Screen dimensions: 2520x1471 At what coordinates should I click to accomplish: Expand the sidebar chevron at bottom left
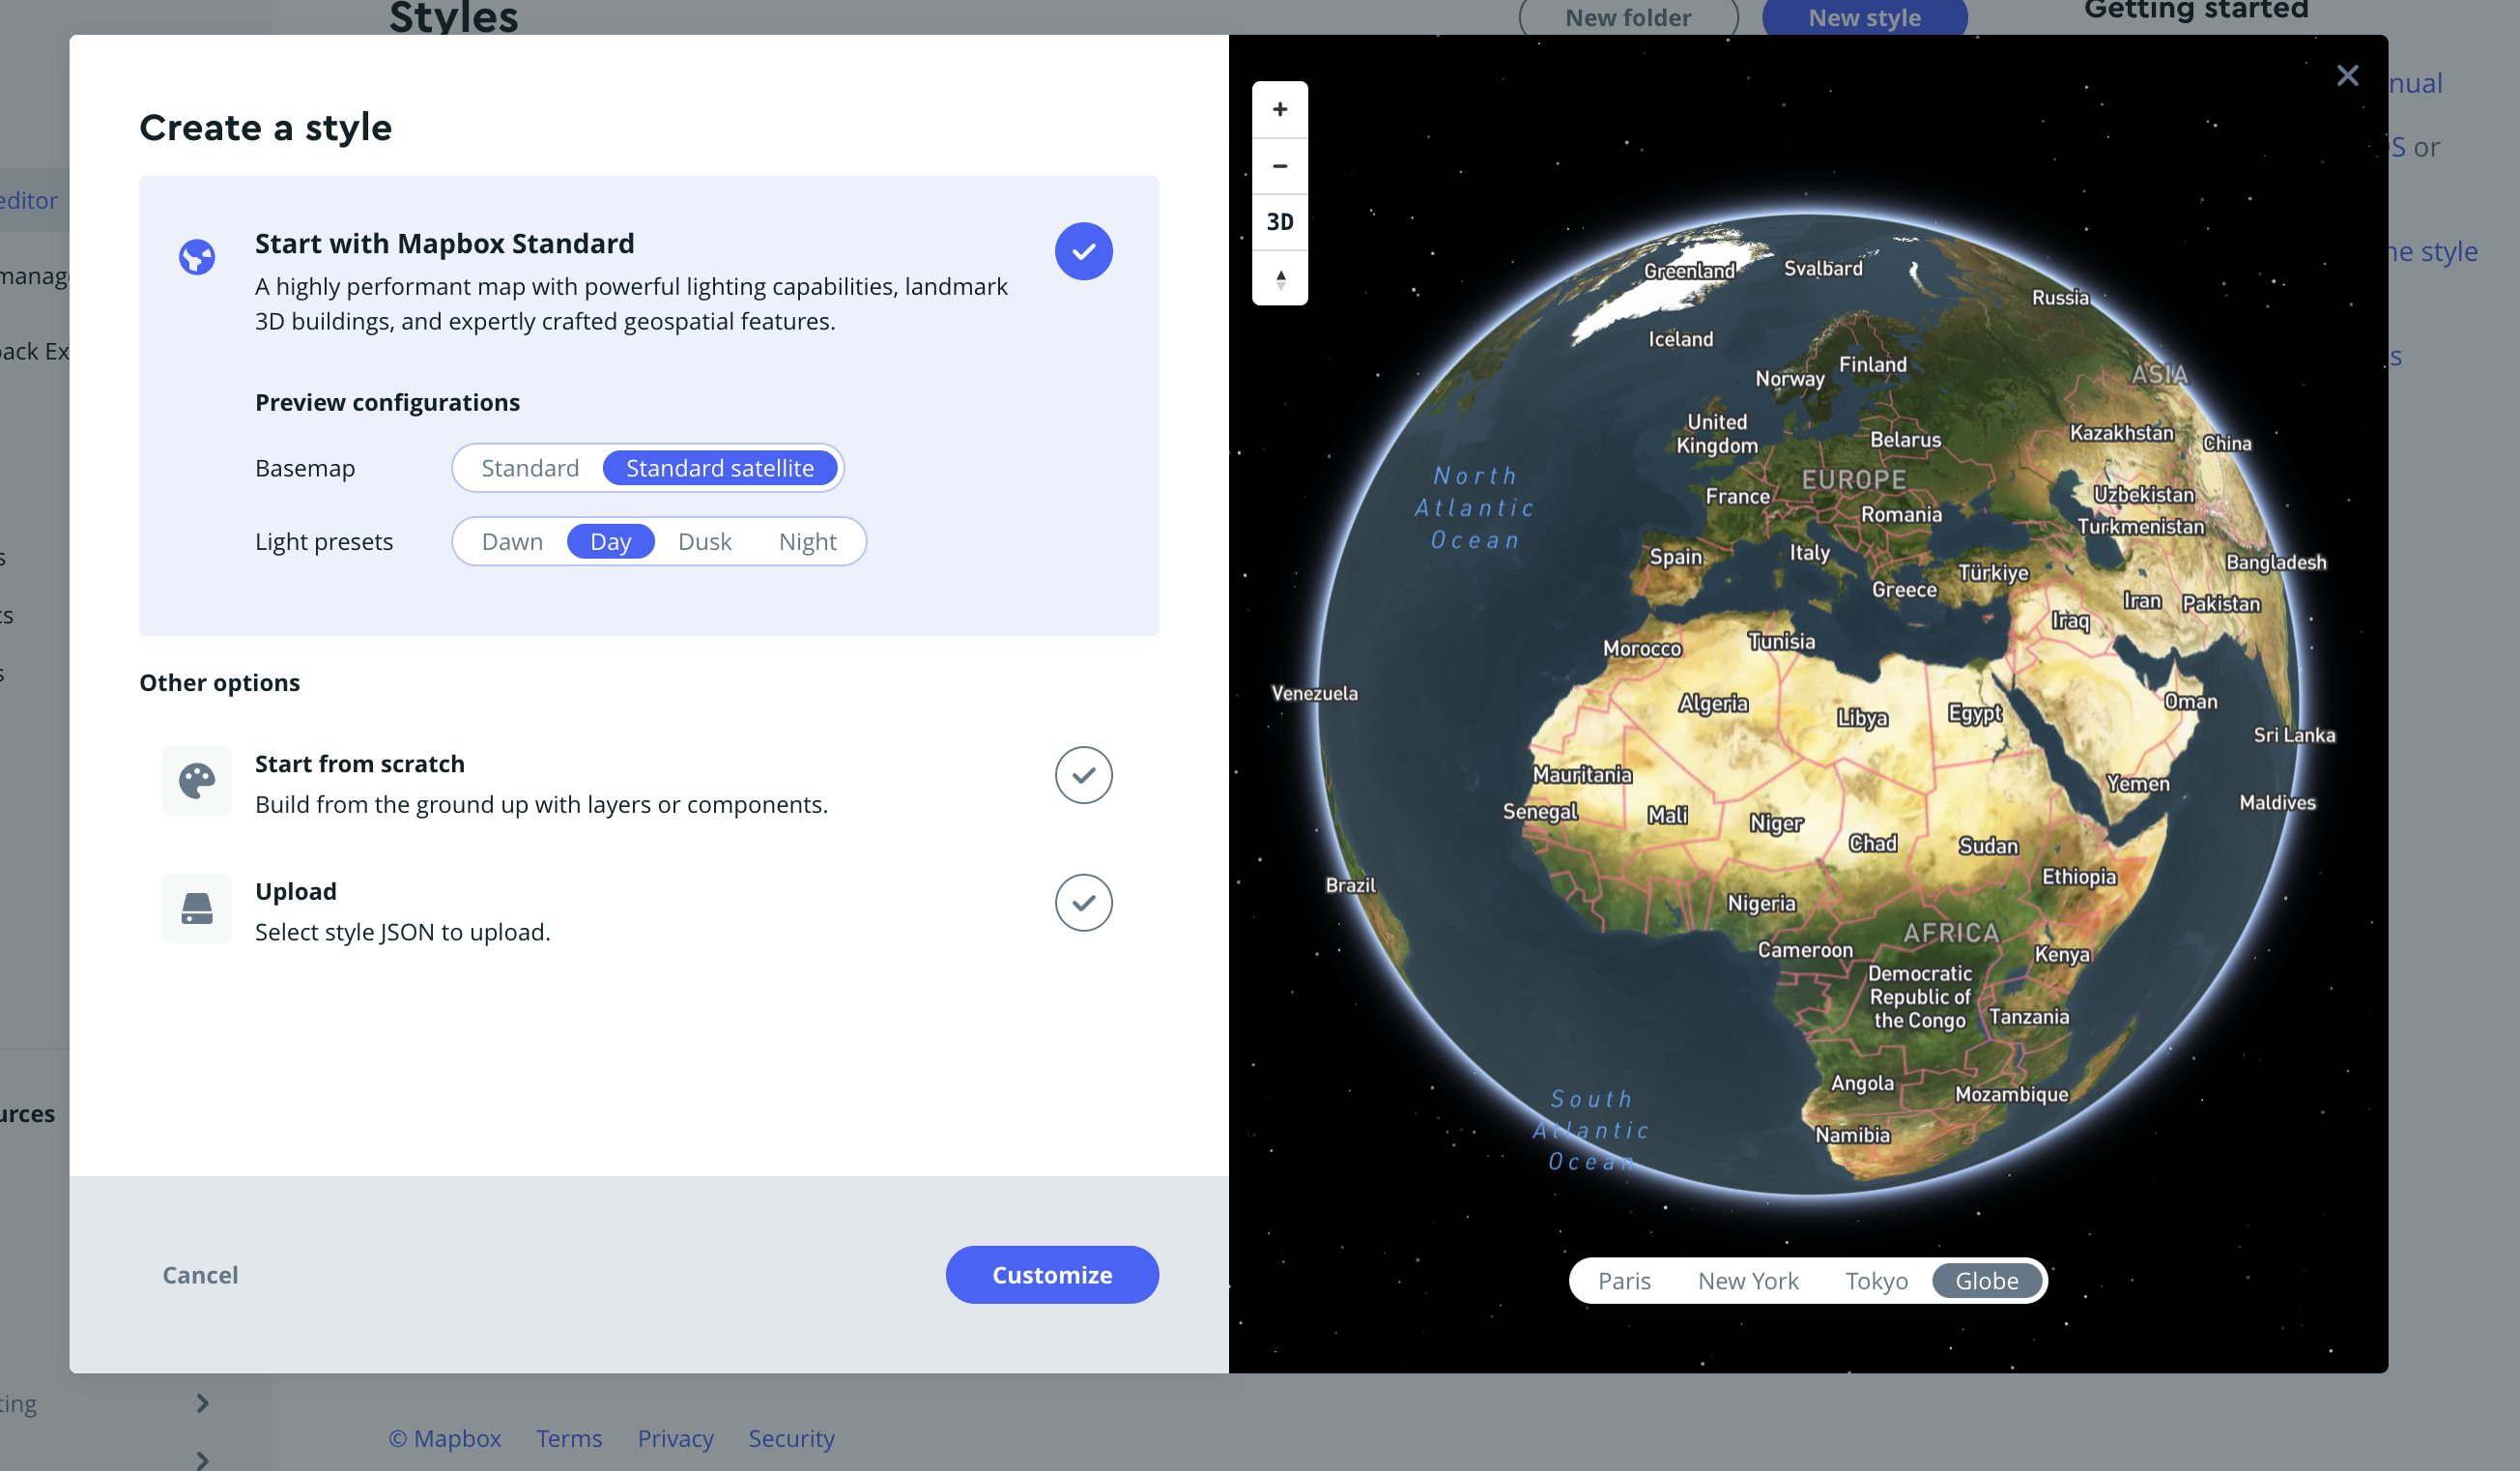coord(203,1403)
